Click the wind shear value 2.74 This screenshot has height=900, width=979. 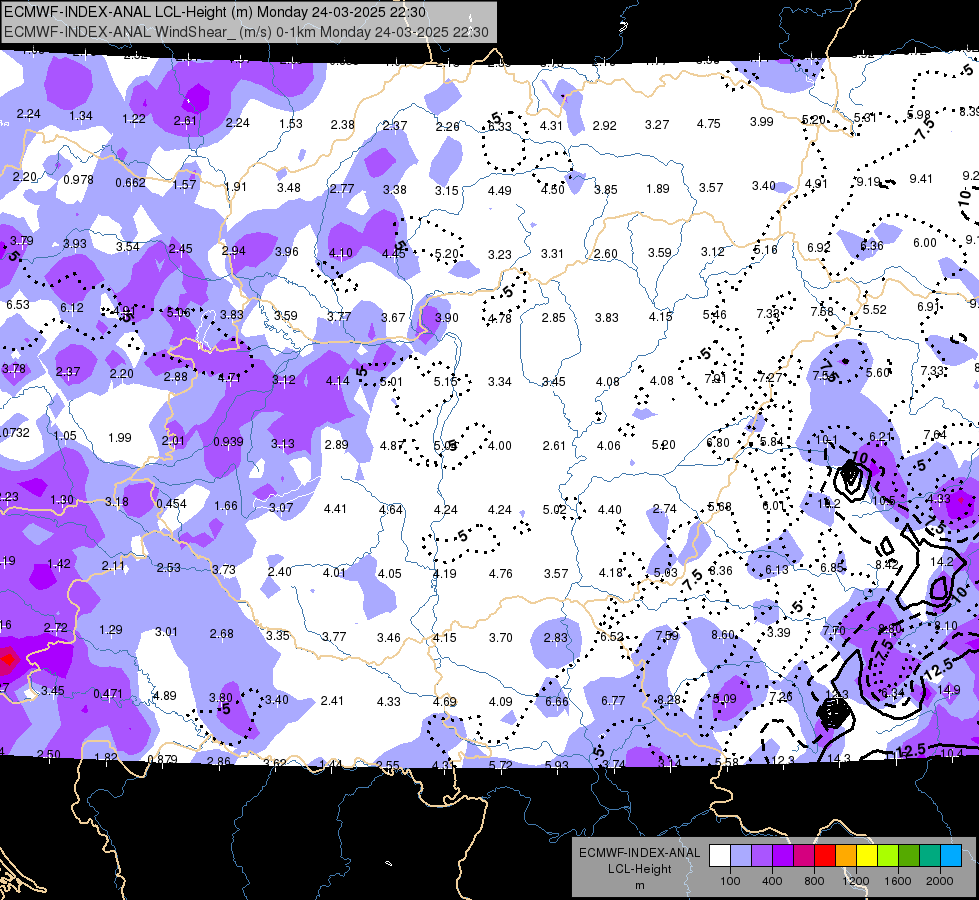click(x=664, y=508)
